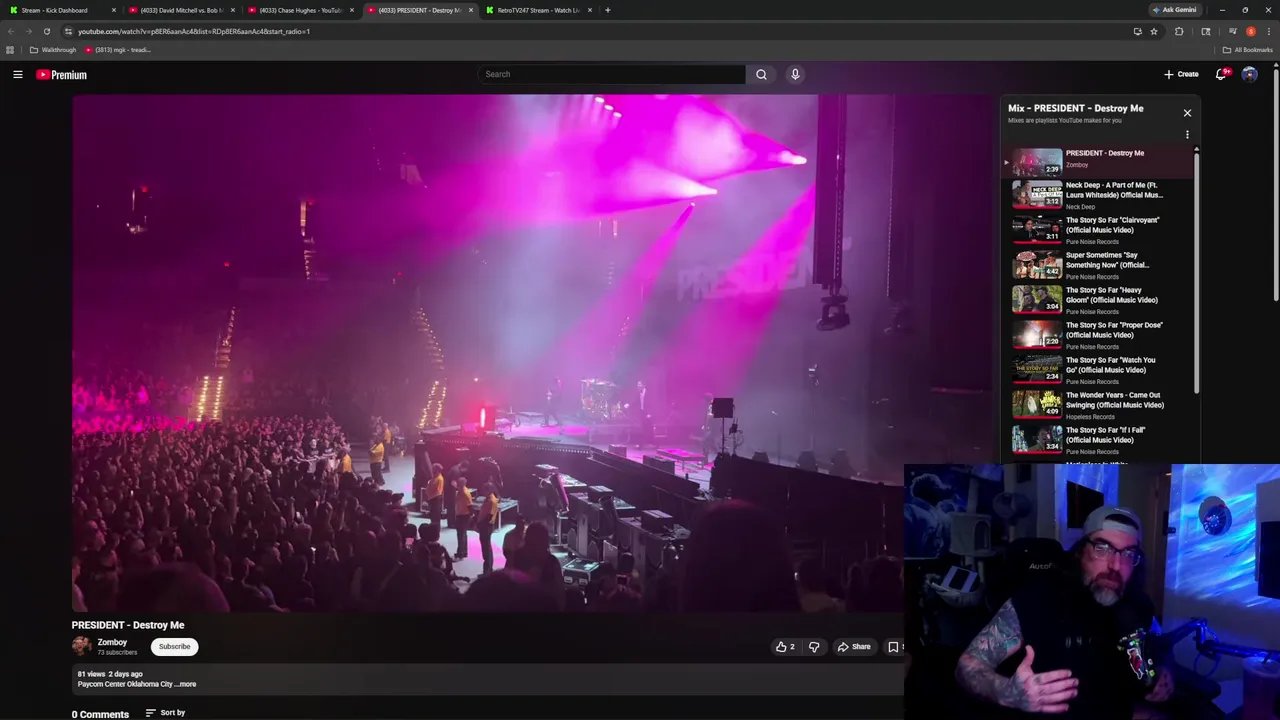
Task: Activate voice search microphone
Action: point(795,74)
